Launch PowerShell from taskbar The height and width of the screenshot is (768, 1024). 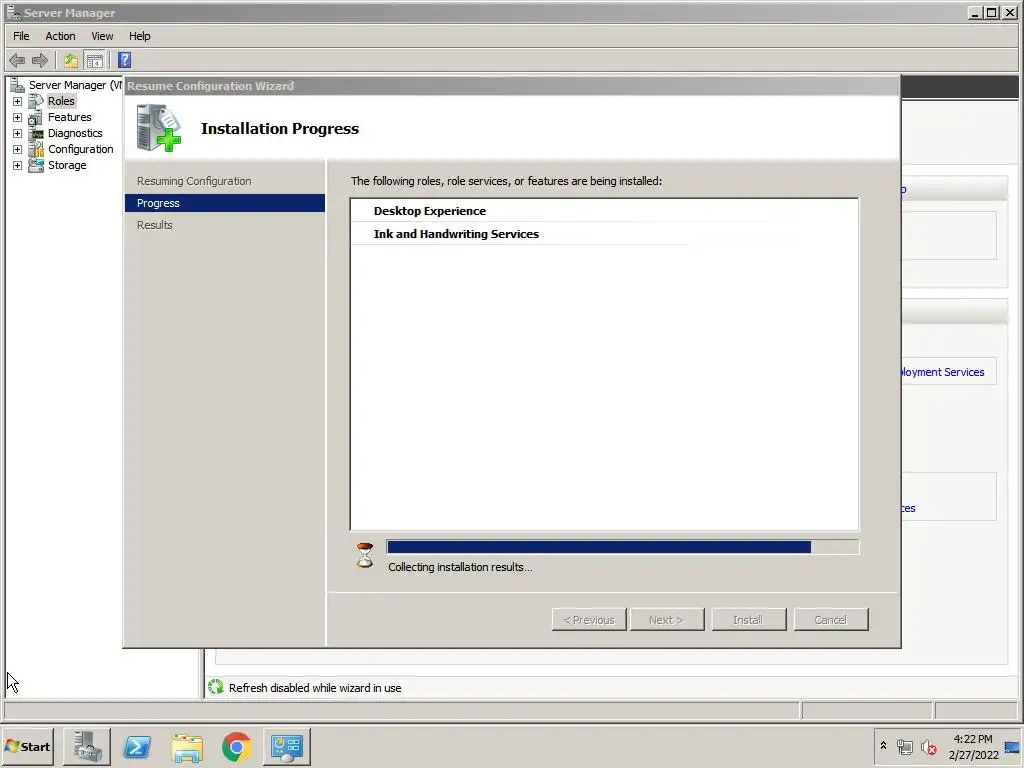[137, 746]
